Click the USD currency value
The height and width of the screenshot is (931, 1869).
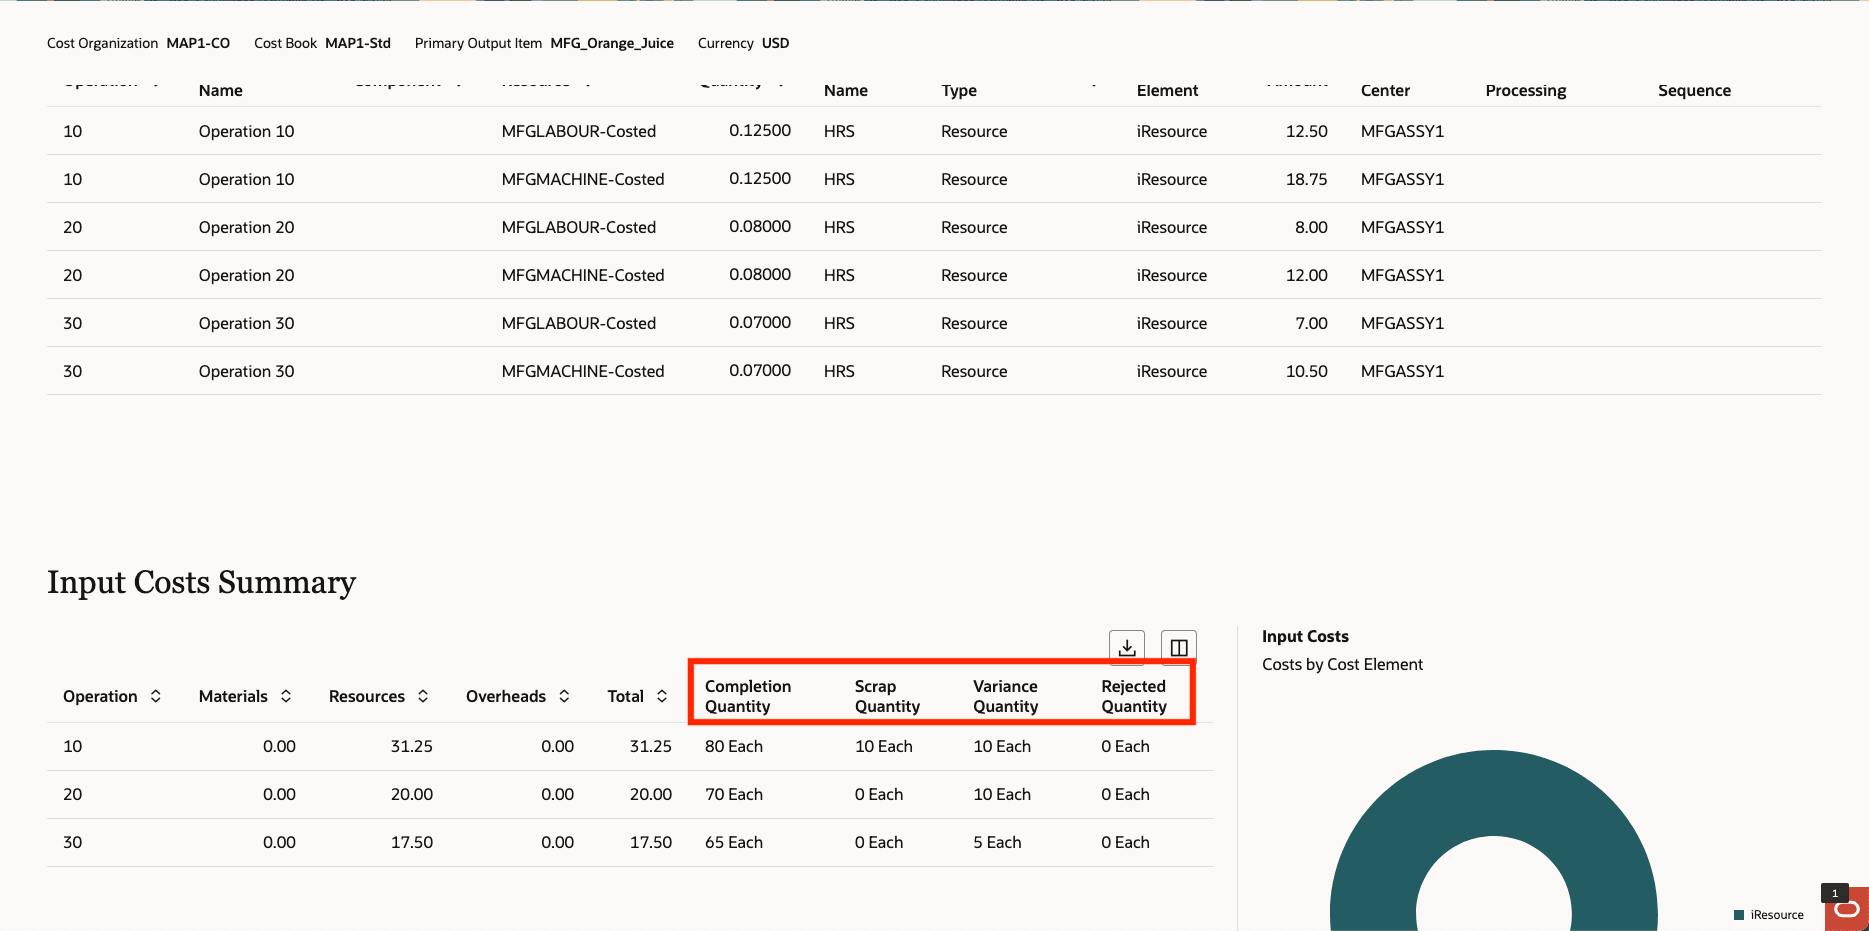[775, 43]
